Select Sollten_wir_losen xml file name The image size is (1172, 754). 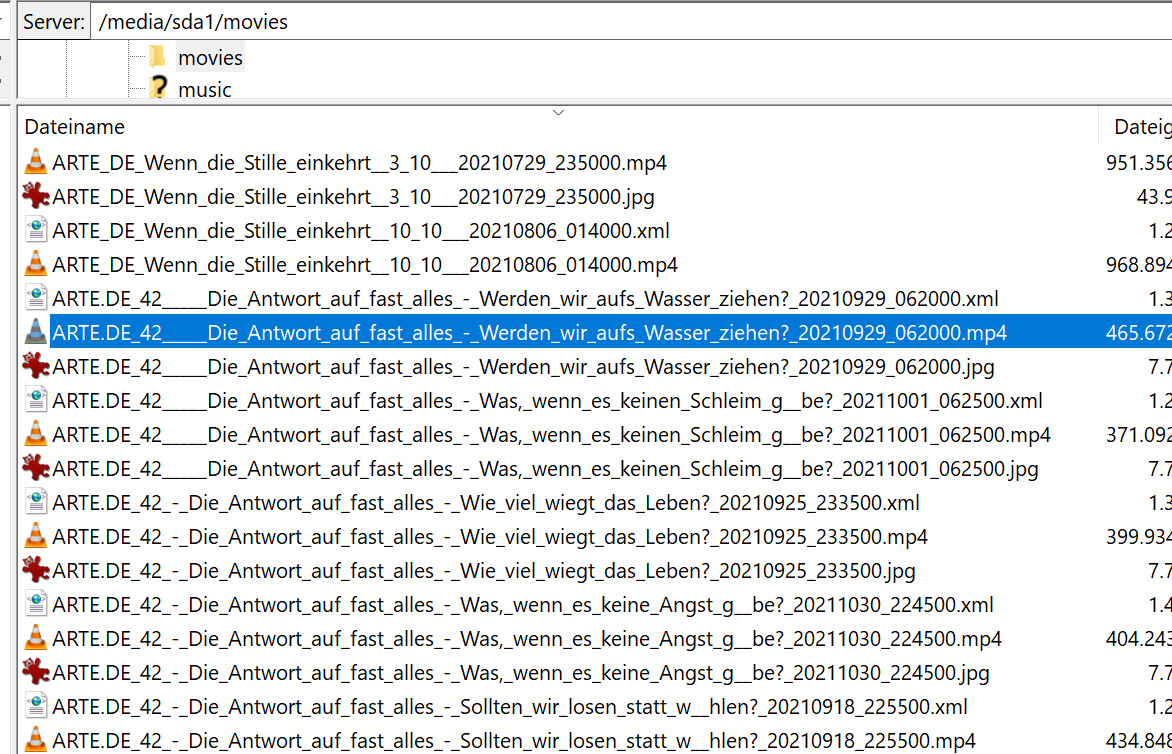coord(510,706)
